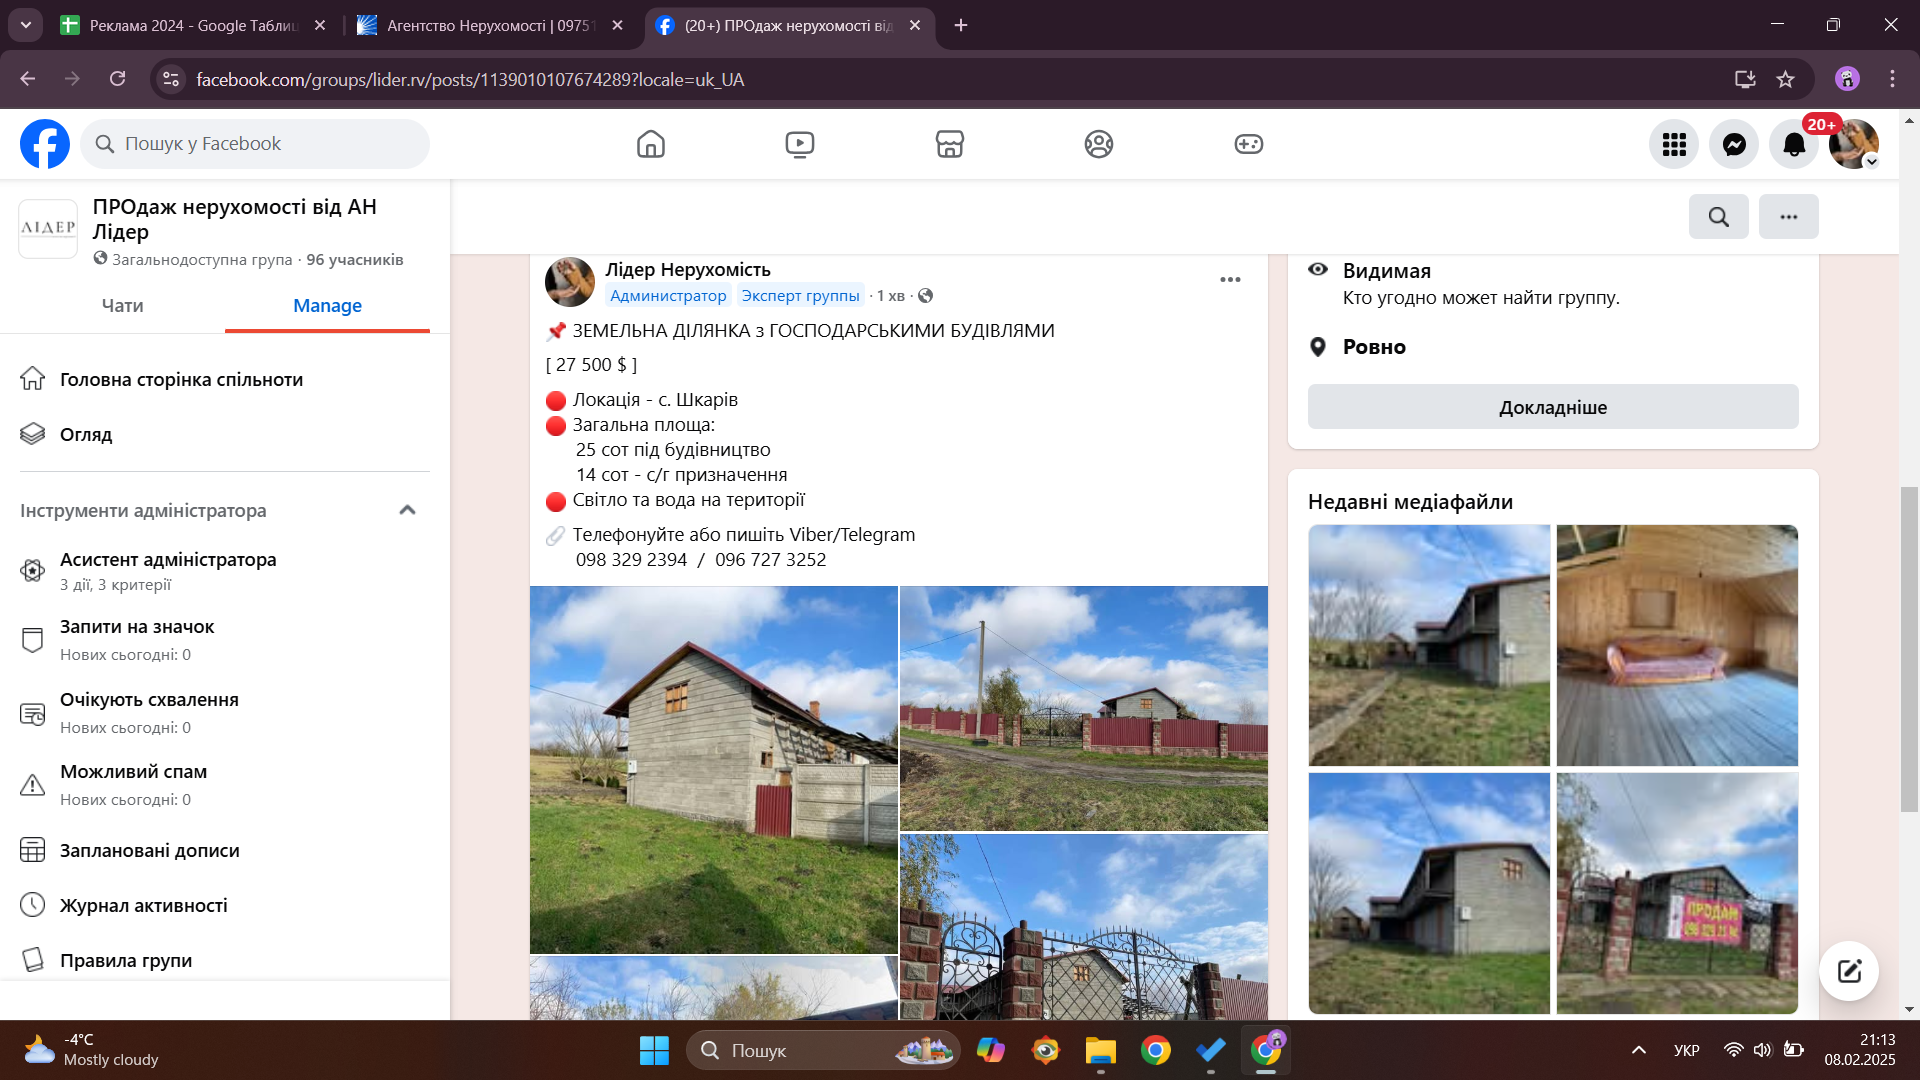Click the group search magnifier button

1718,216
